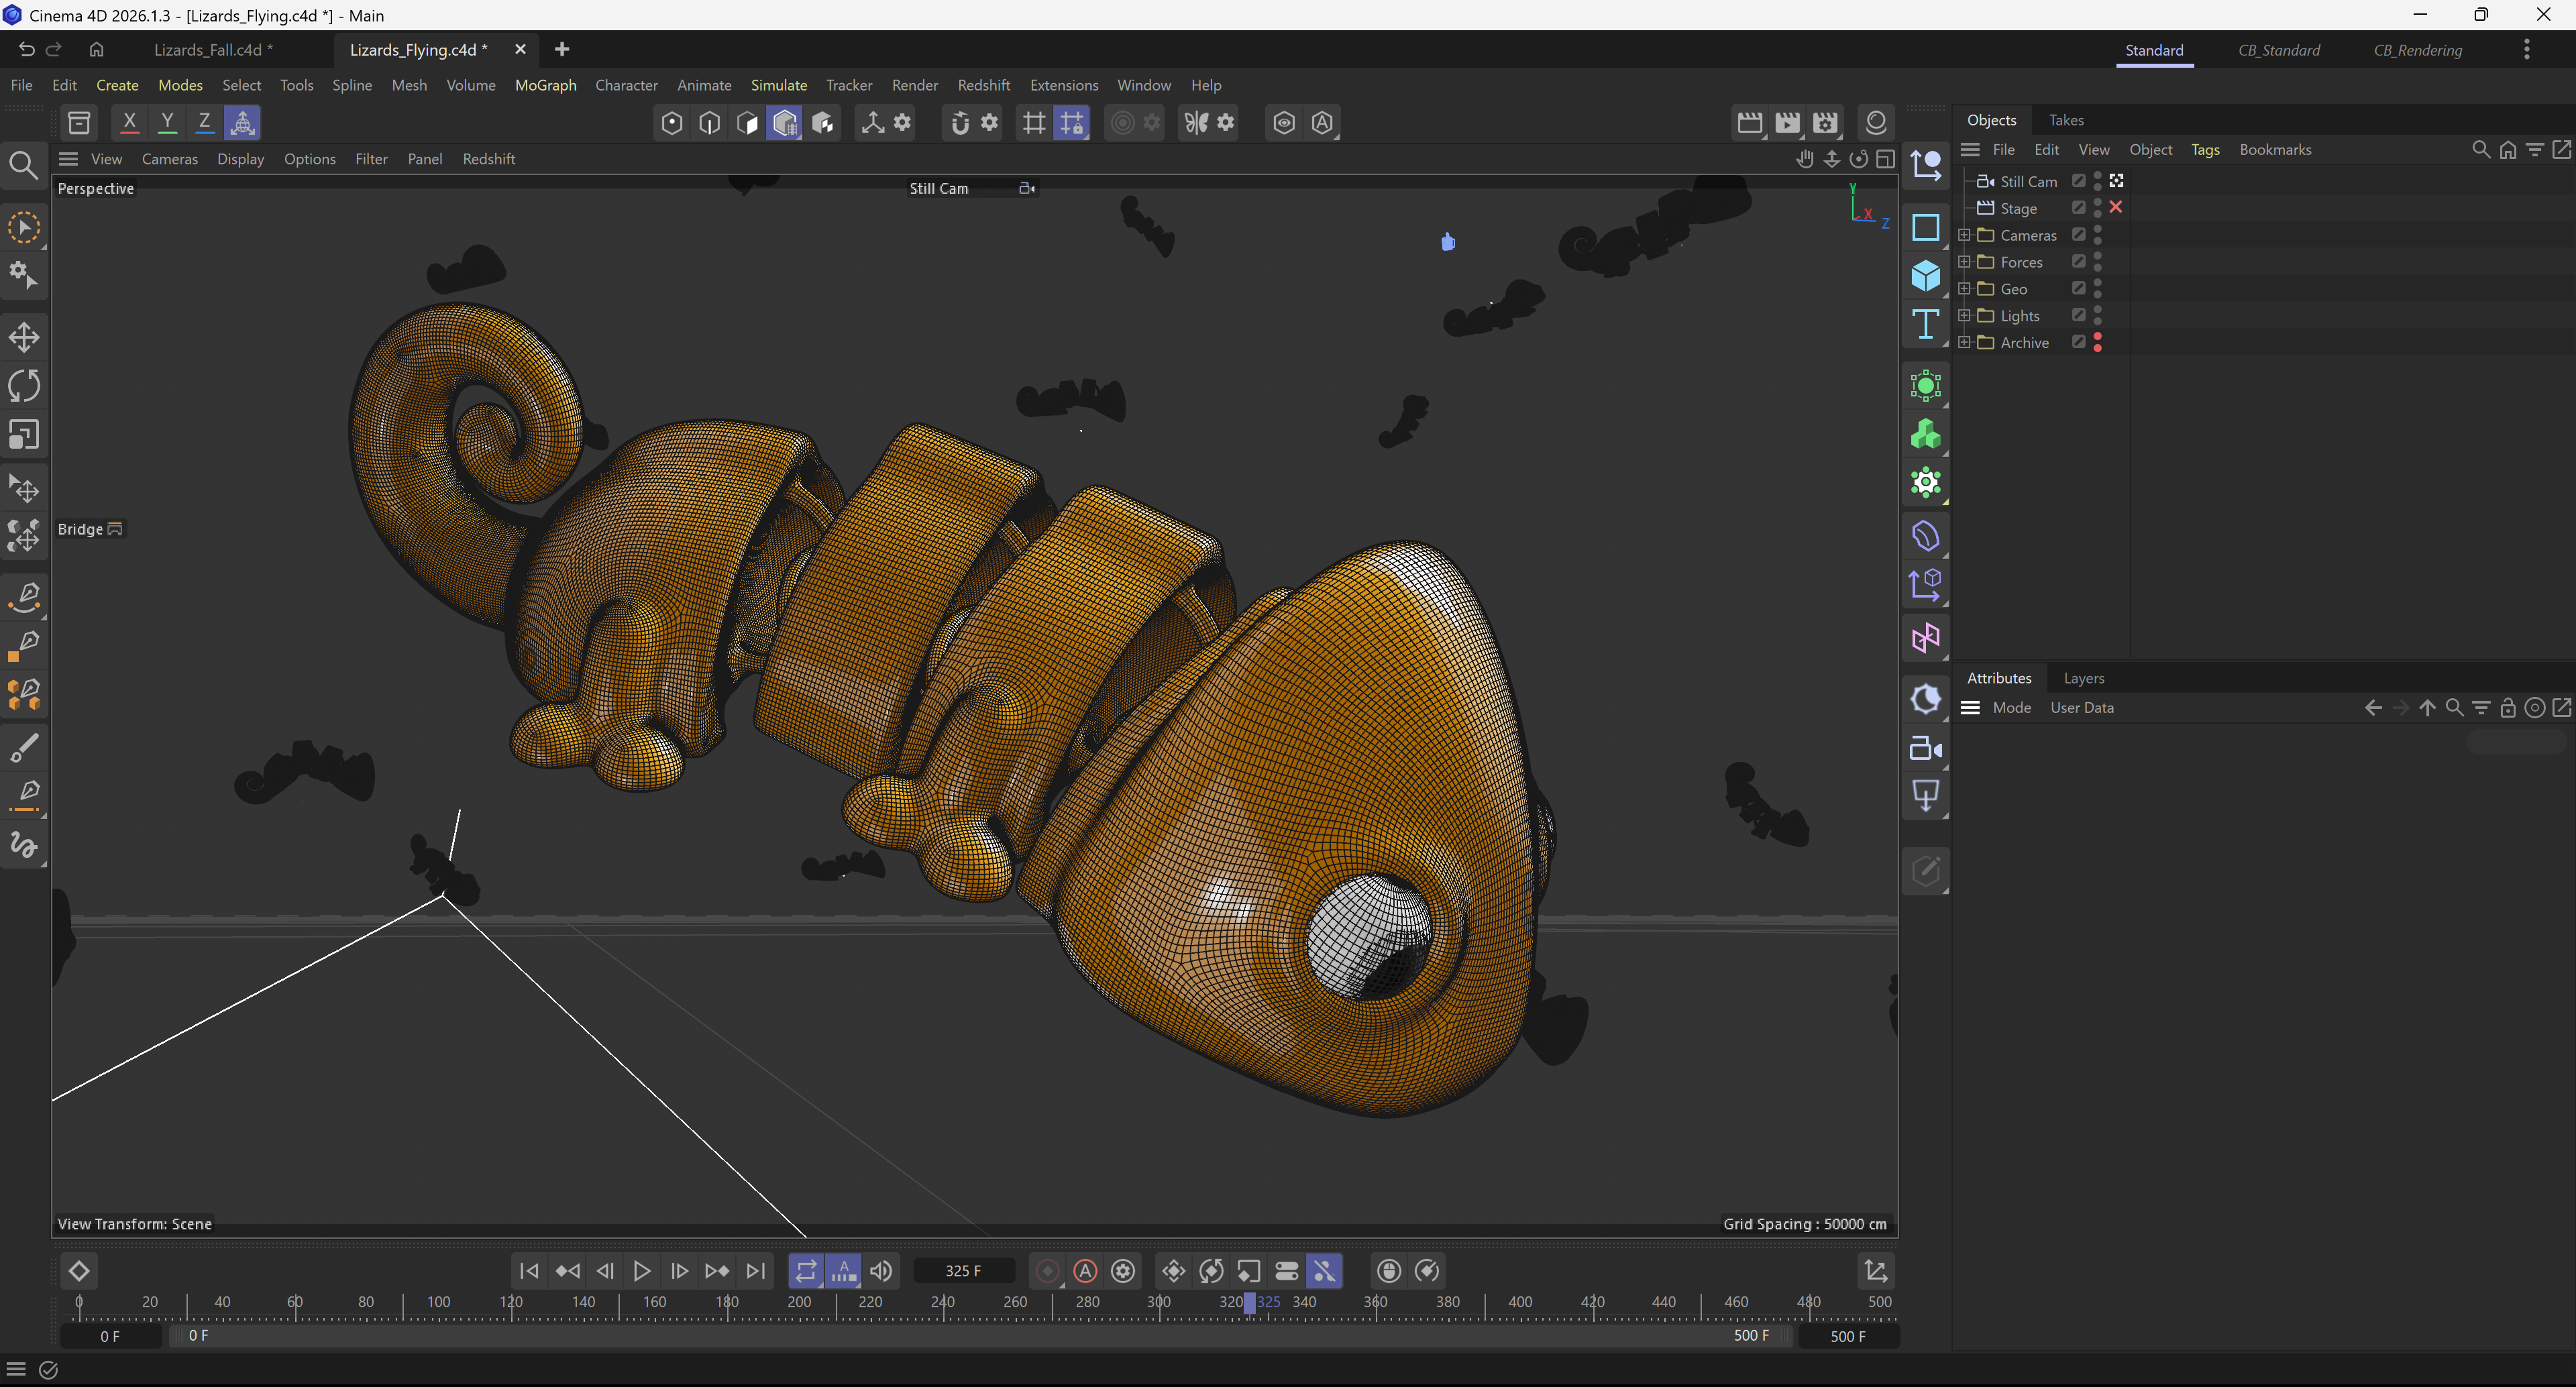Select the Move tool in left toolbar
The width and height of the screenshot is (2576, 1387).
(x=24, y=337)
